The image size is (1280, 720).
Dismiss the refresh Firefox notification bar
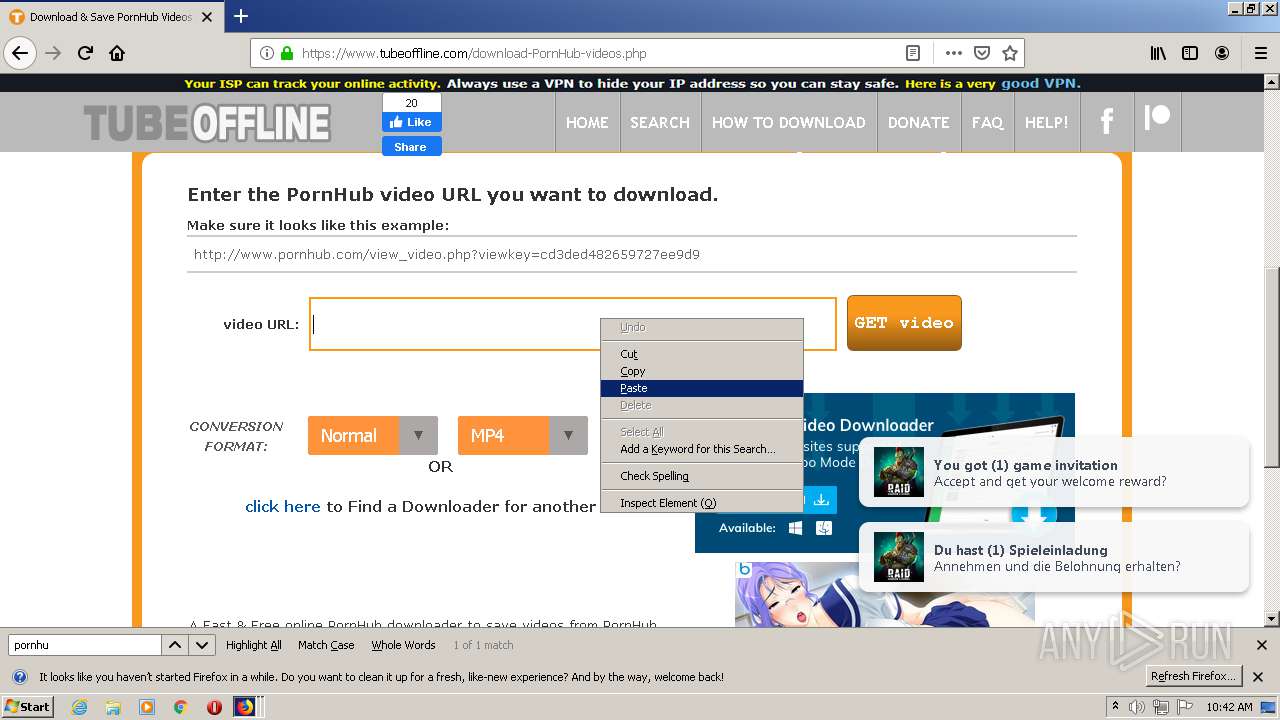(1258, 677)
